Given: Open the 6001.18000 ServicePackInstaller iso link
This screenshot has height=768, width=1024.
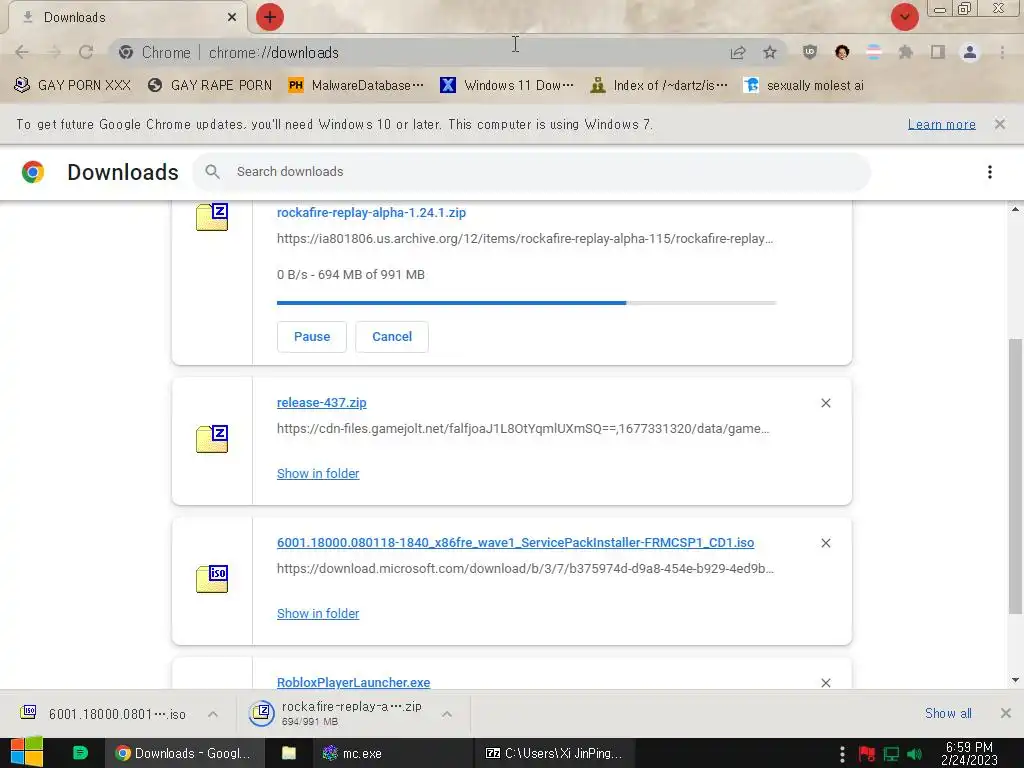Looking at the screenshot, I should coord(515,543).
